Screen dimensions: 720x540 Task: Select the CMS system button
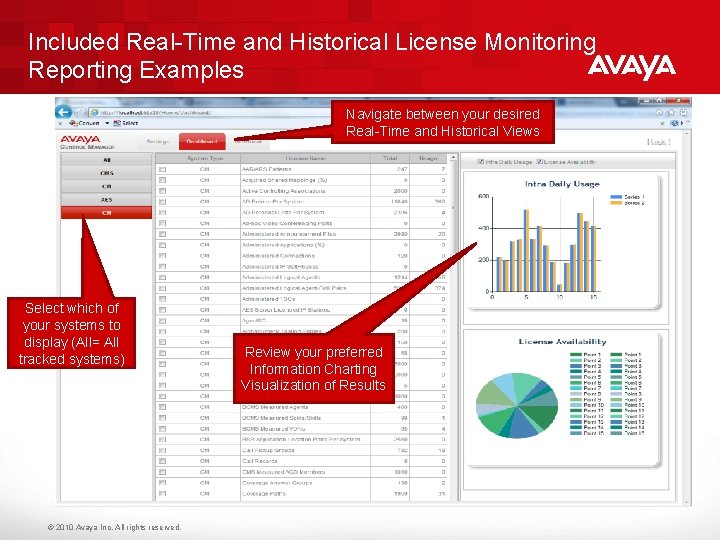107,173
